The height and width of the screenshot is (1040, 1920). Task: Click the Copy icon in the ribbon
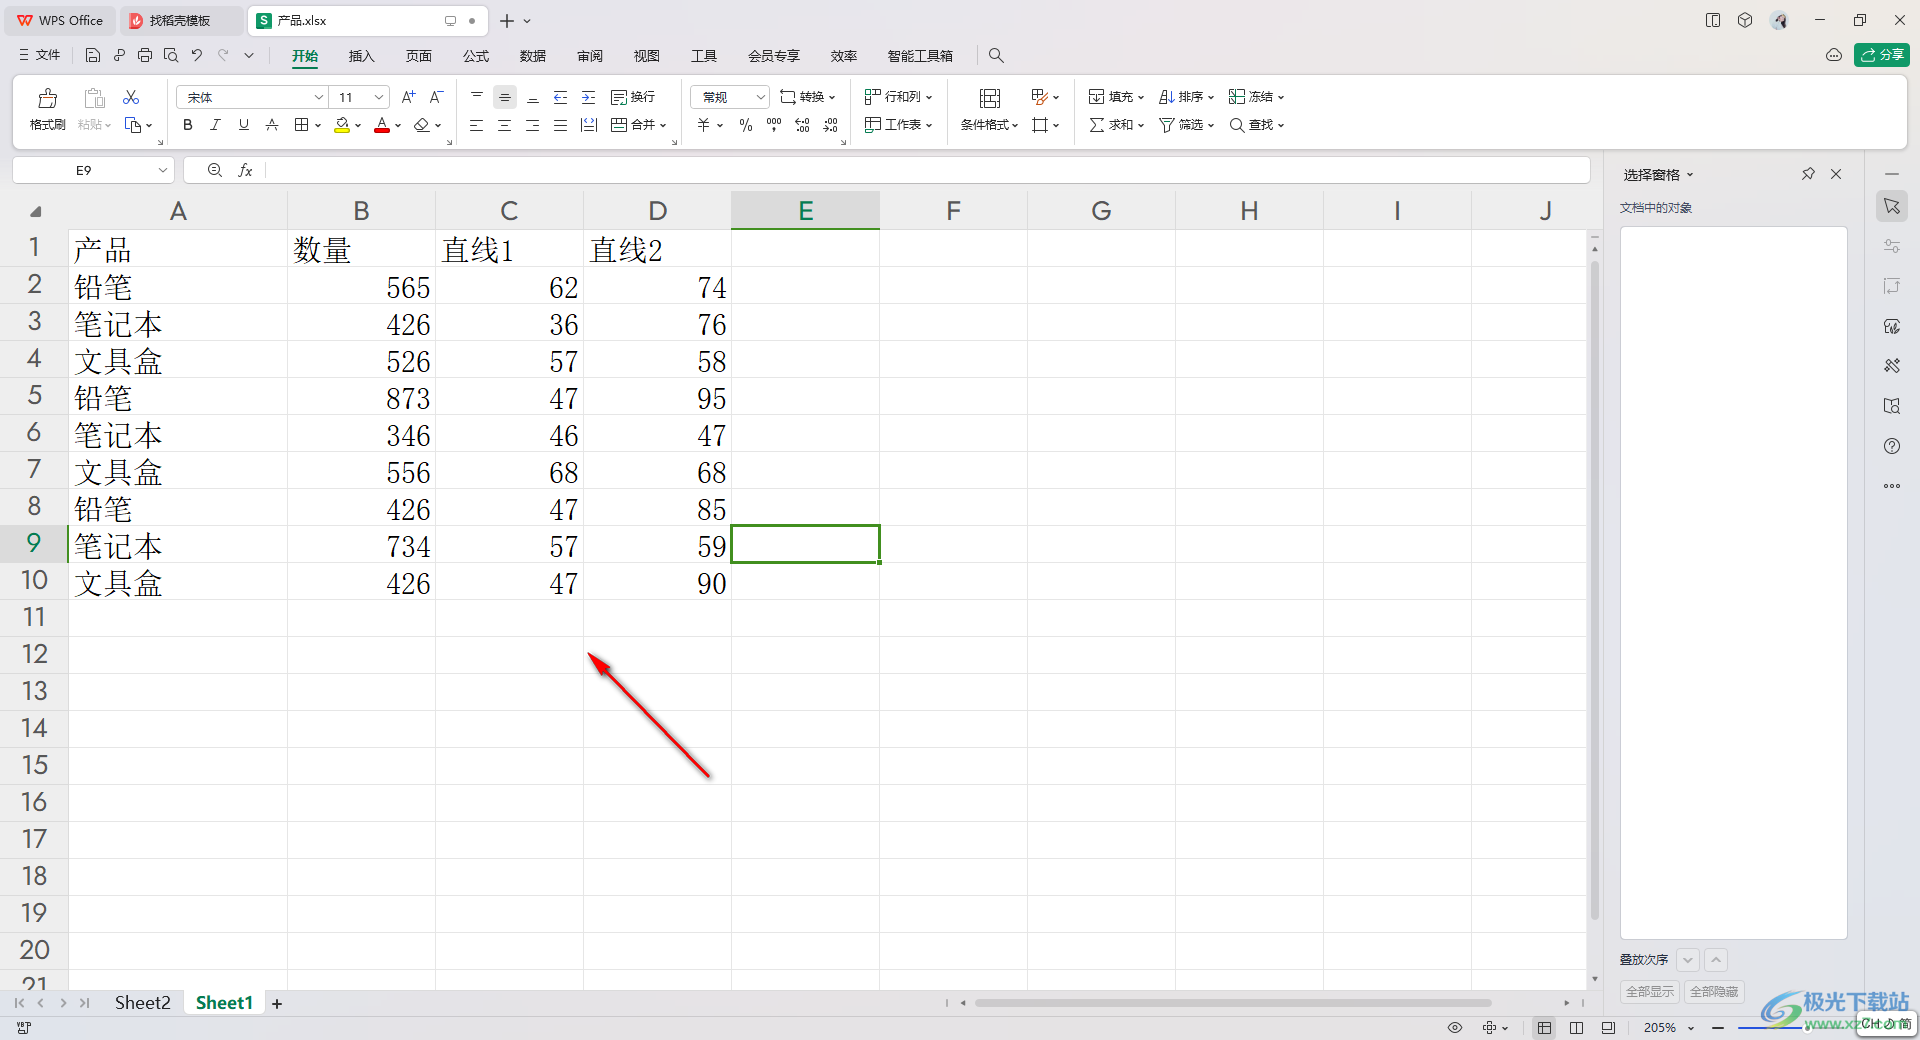[133, 125]
